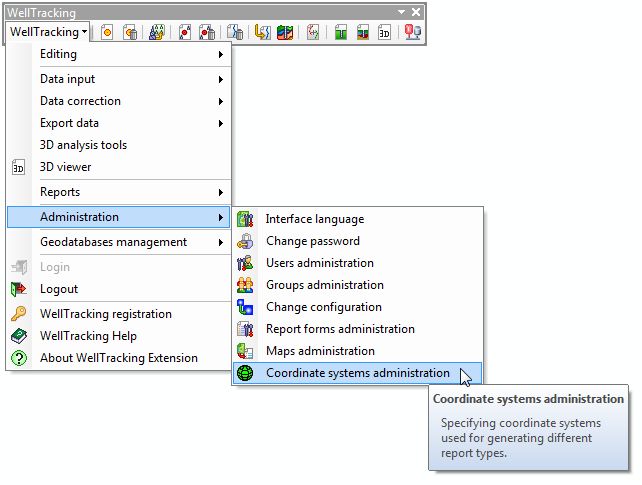
Task: Click the faded page with arrows toolbar icon
Action: click(x=313, y=32)
